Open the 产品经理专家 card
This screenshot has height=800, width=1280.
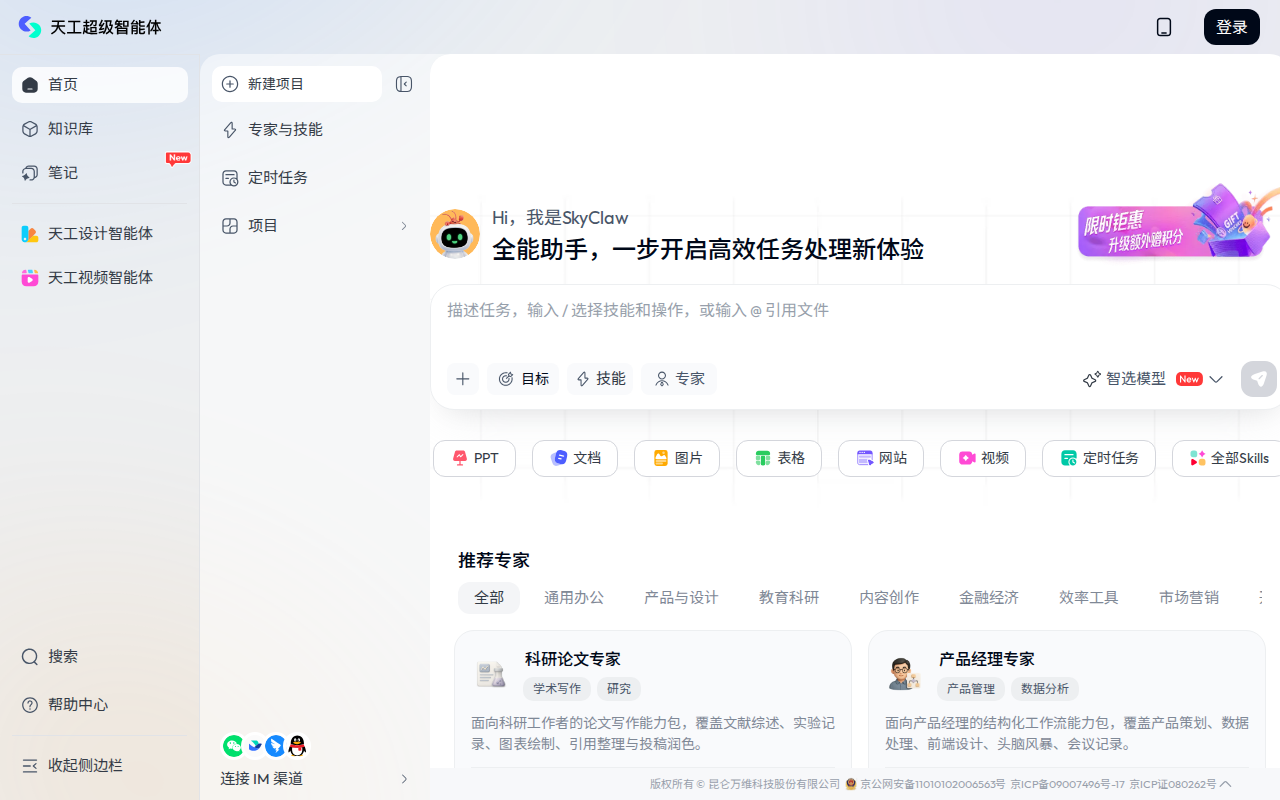(1067, 700)
